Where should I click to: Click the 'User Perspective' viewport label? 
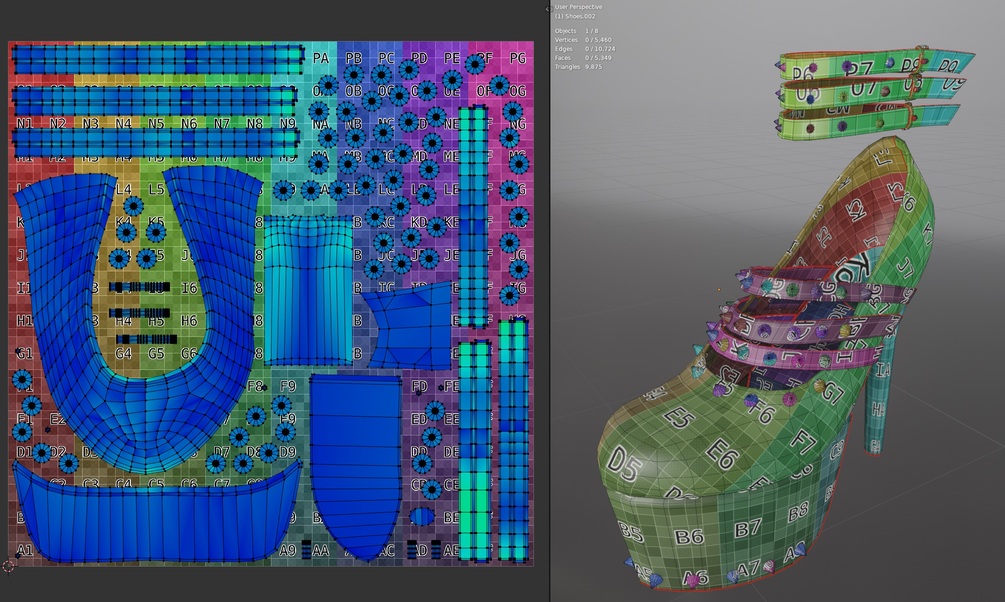point(578,6)
